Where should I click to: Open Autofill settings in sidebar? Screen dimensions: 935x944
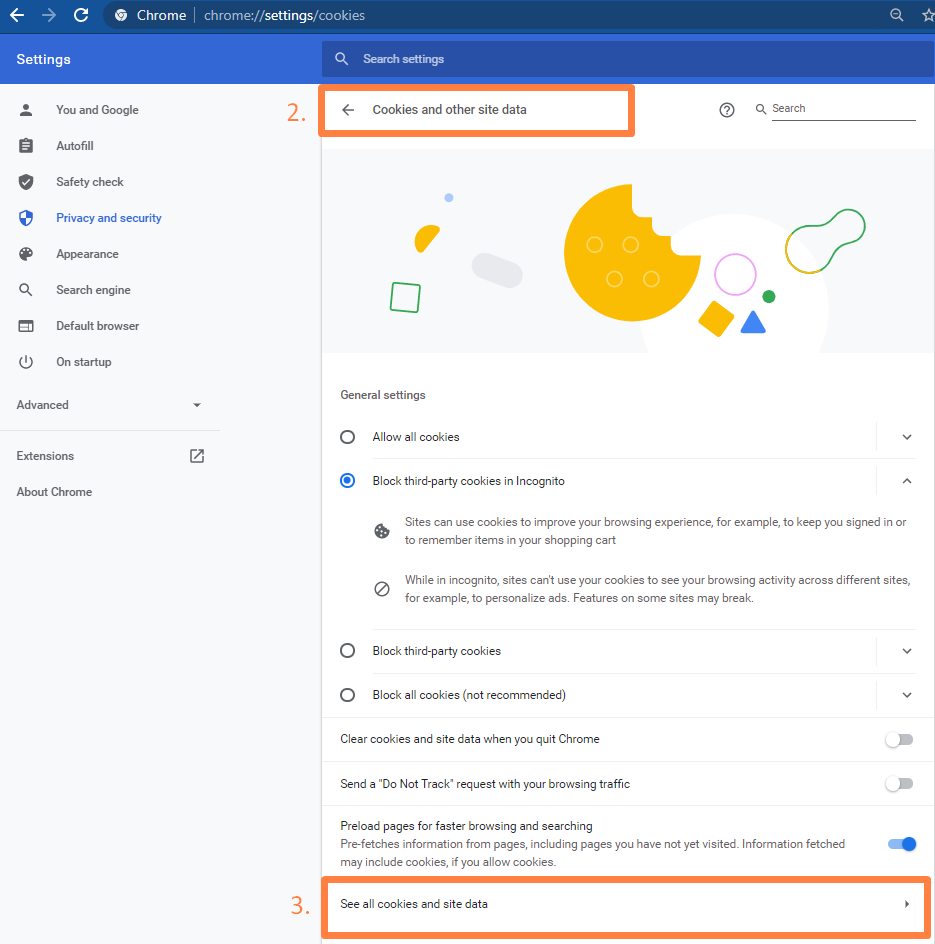pos(75,146)
